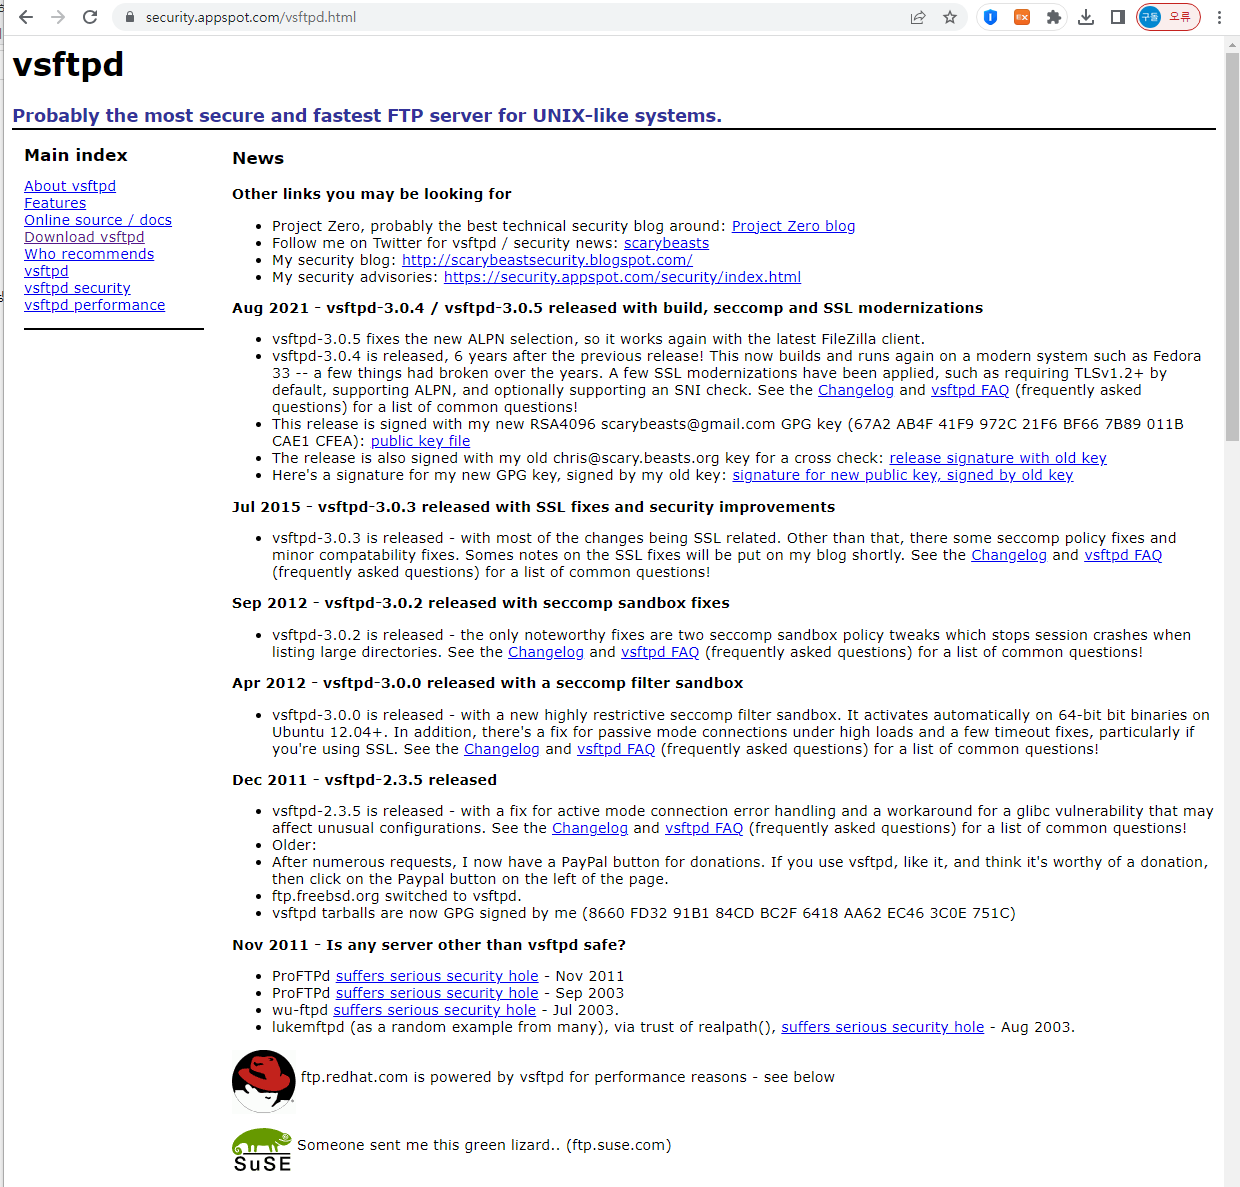Screen dimensions: 1240x1187
Task: Click 'Other links you may be looking for'
Action: (x=372, y=194)
